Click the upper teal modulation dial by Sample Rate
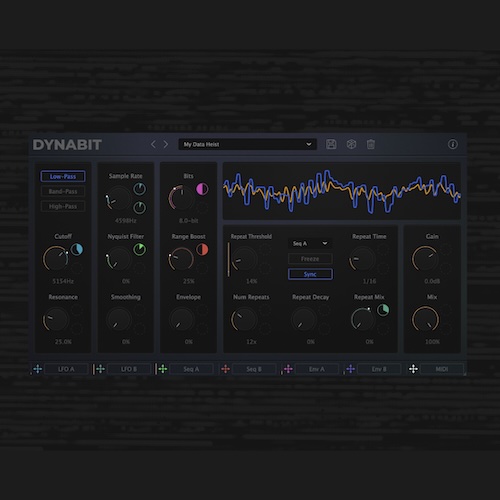The width and height of the screenshot is (500, 500). [x=140, y=189]
